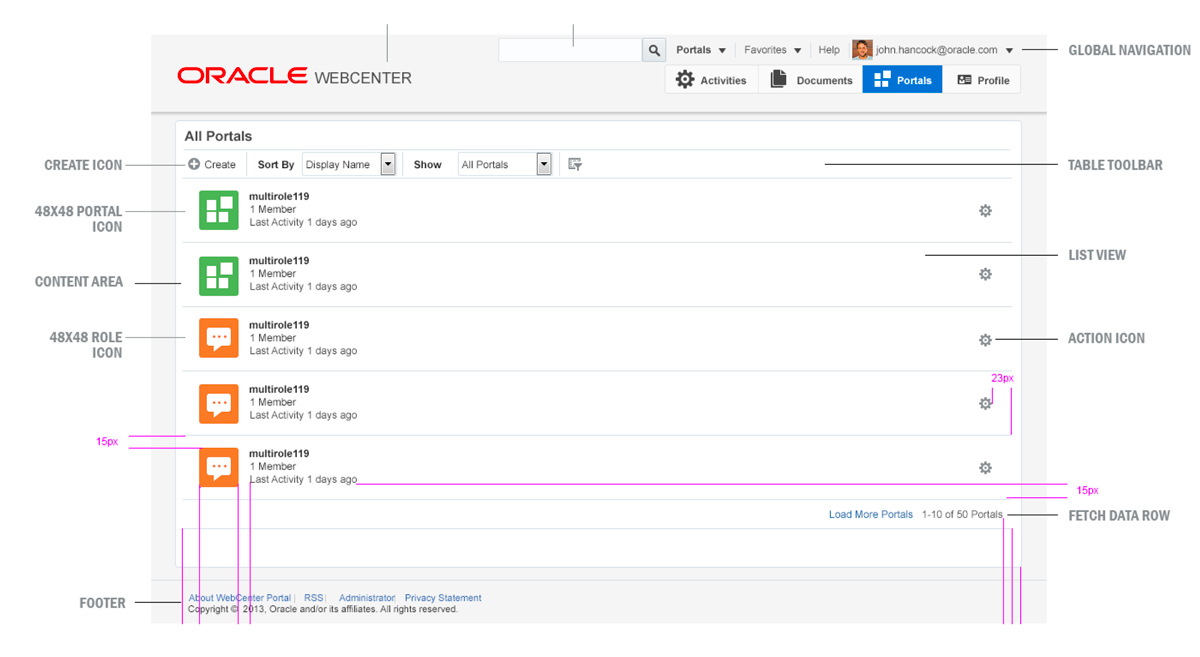The image size is (1200, 657).
Task: Open gear actions for first portal row
Action: (985, 210)
